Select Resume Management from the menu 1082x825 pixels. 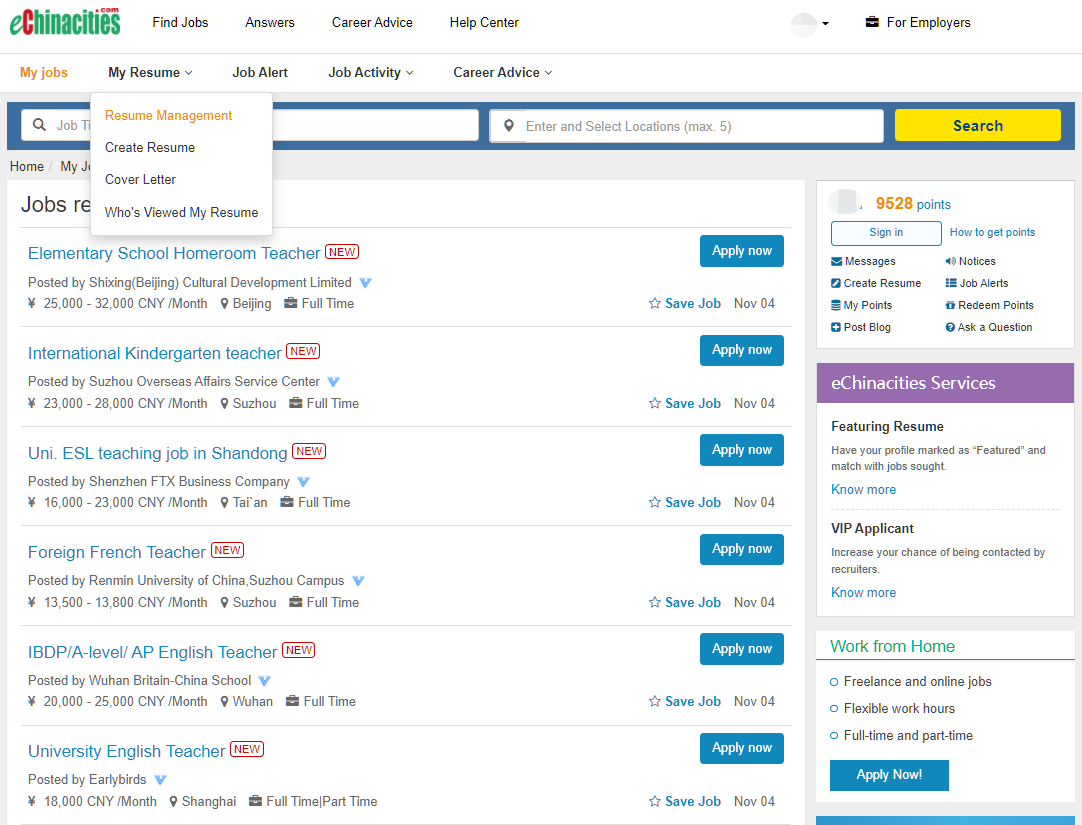168,115
